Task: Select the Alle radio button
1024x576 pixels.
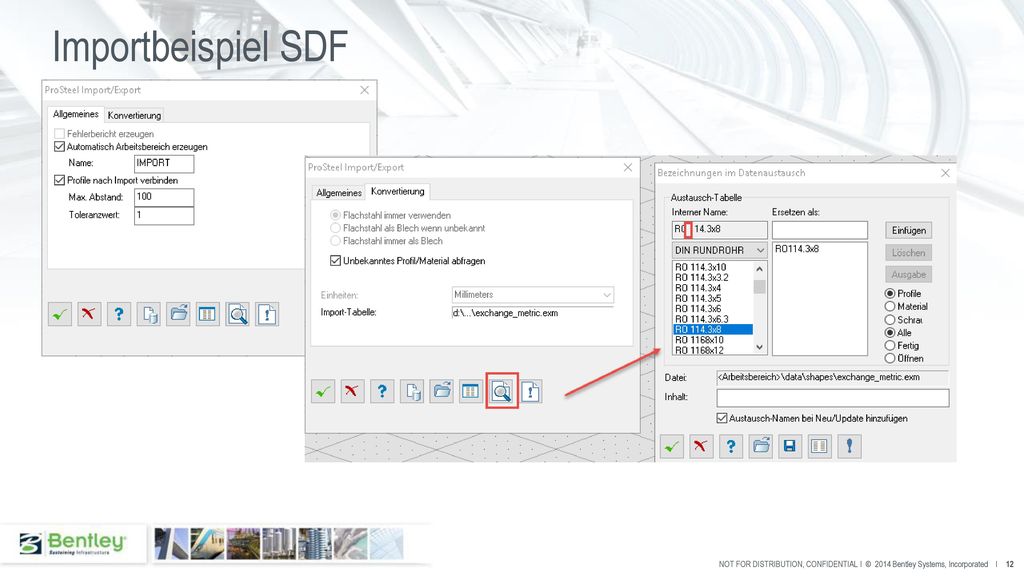Action: (889, 332)
